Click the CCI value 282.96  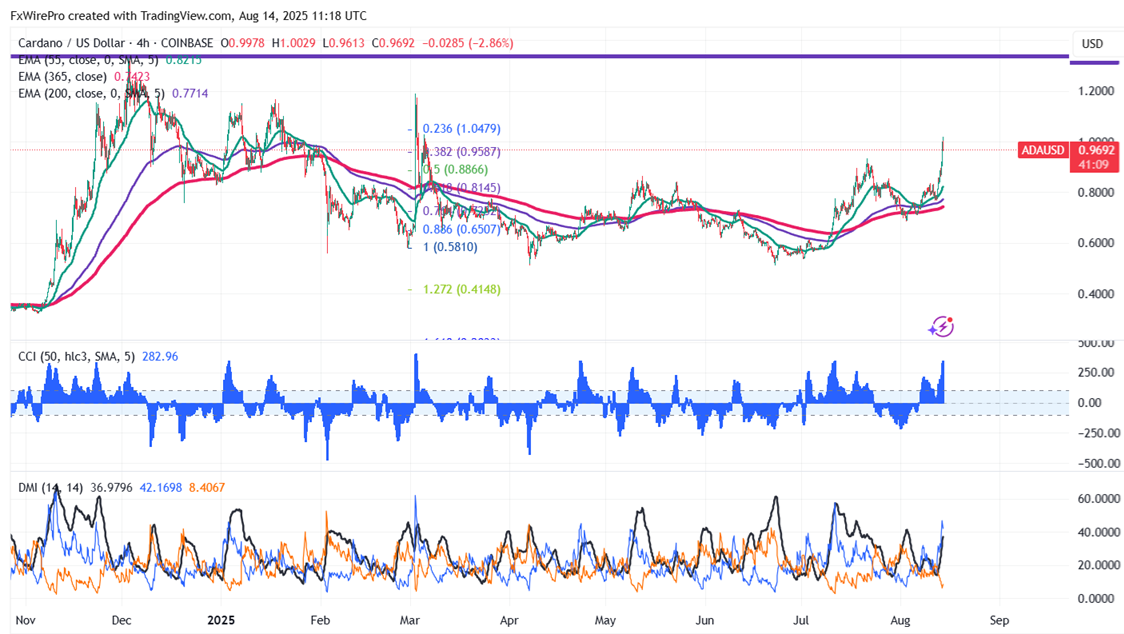point(160,356)
